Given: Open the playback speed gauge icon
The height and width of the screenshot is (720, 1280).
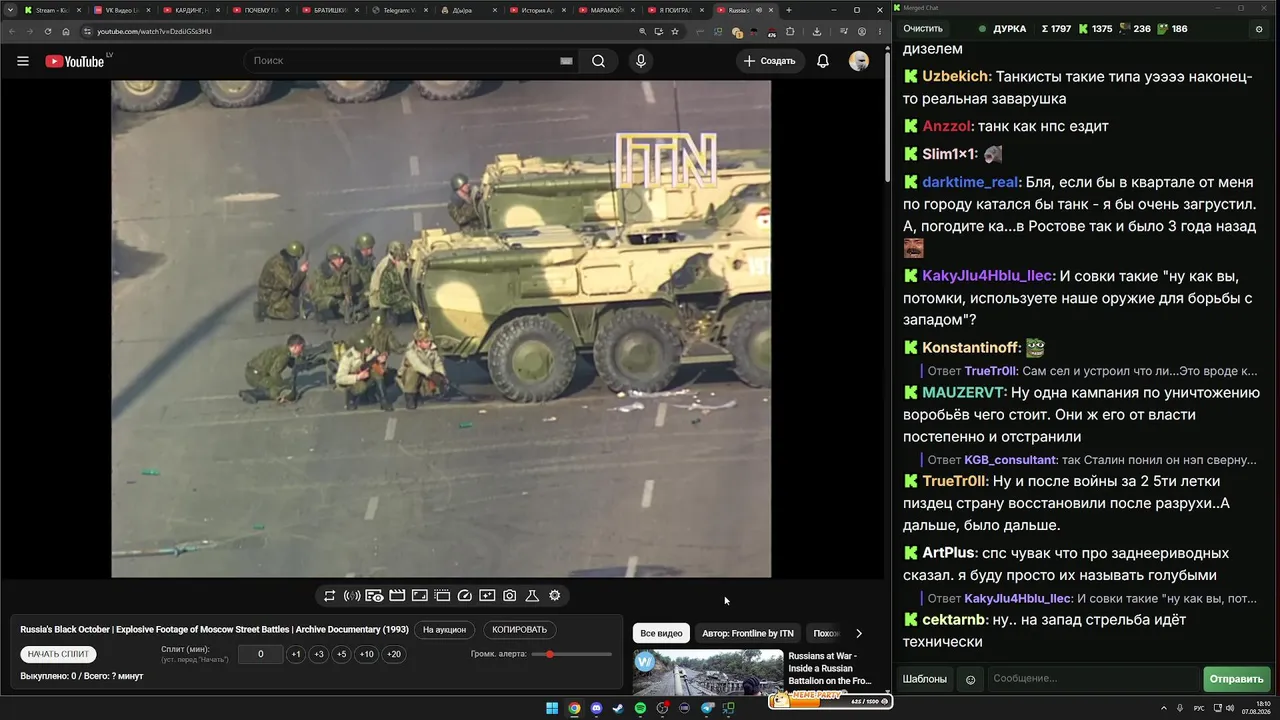Looking at the screenshot, I should [x=465, y=596].
